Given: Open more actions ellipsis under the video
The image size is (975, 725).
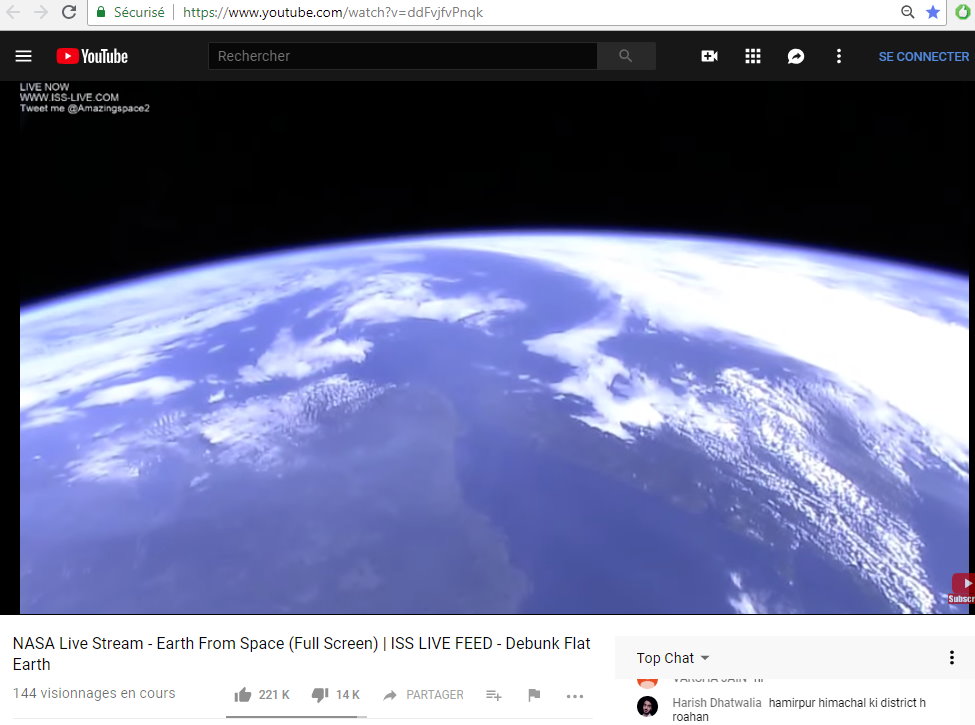Looking at the screenshot, I should pos(575,696).
